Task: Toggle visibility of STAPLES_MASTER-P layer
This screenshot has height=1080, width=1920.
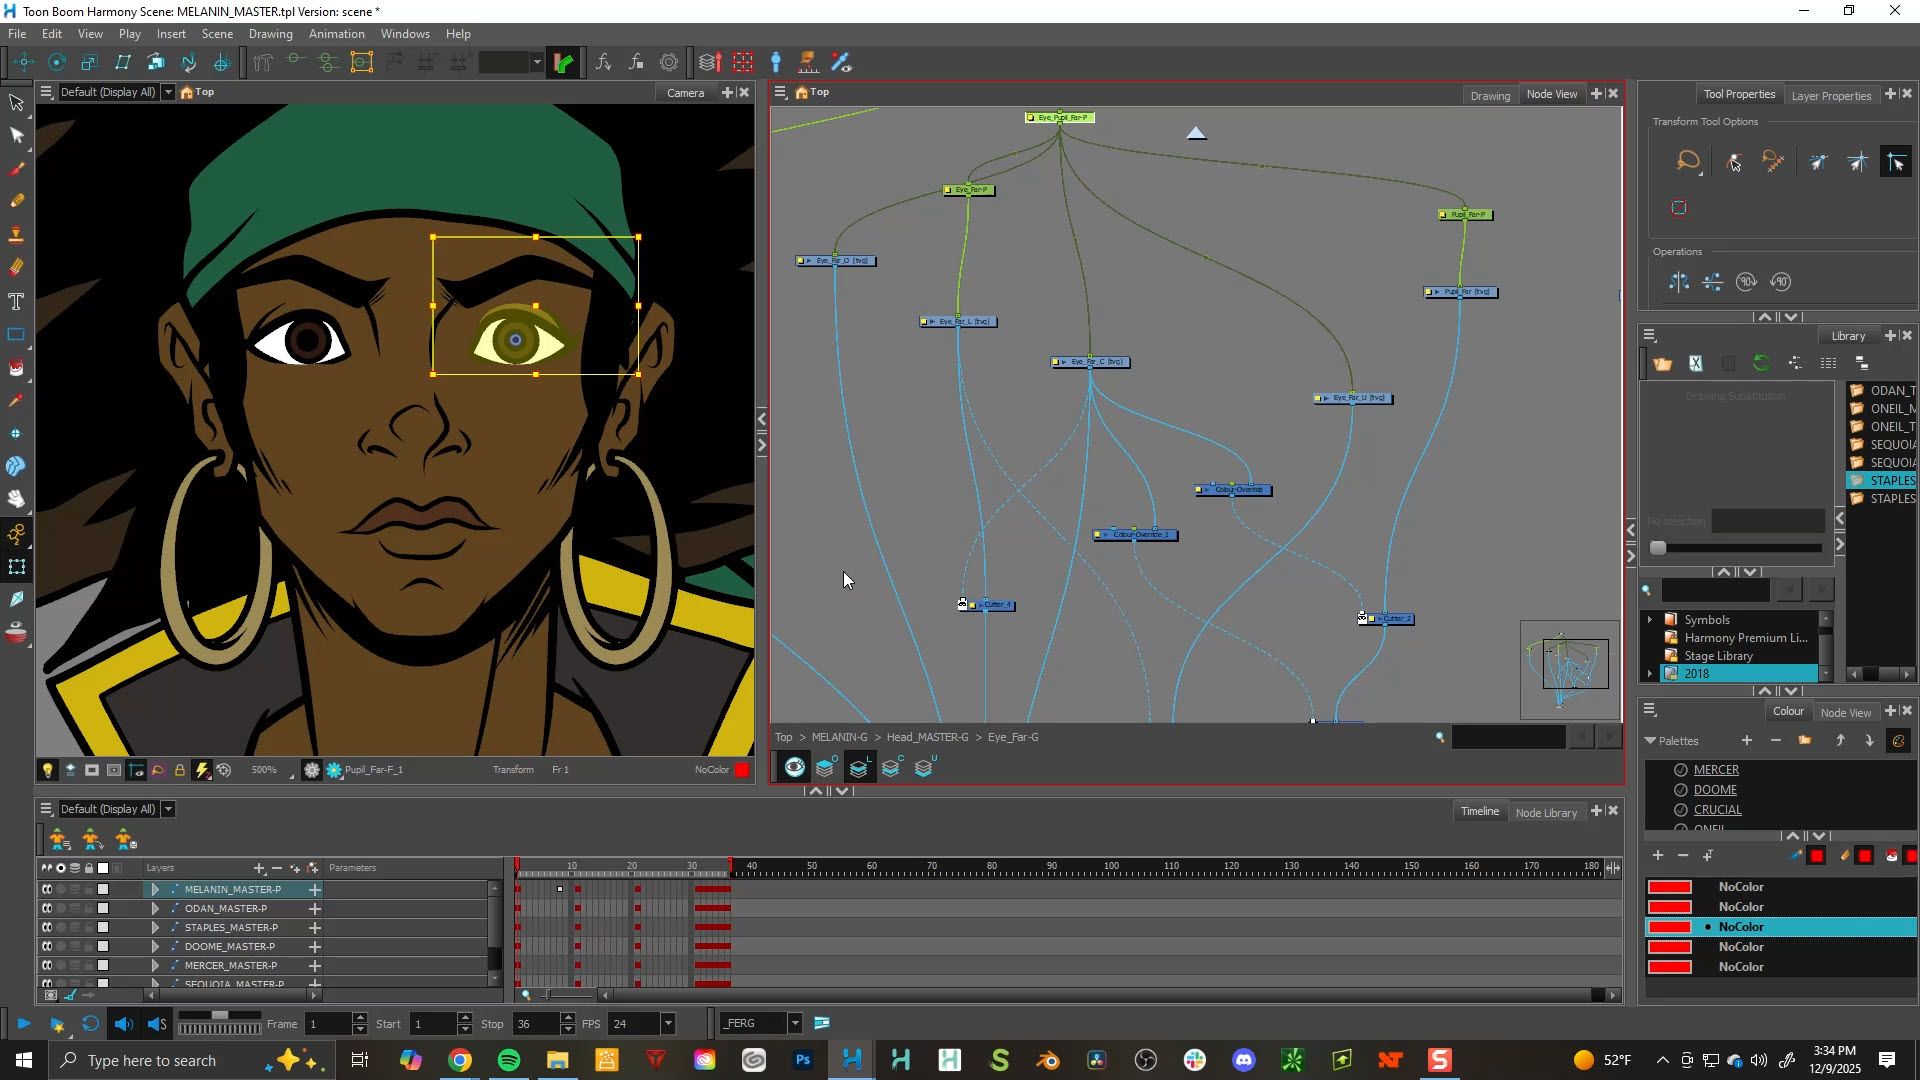Action: click(x=47, y=927)
